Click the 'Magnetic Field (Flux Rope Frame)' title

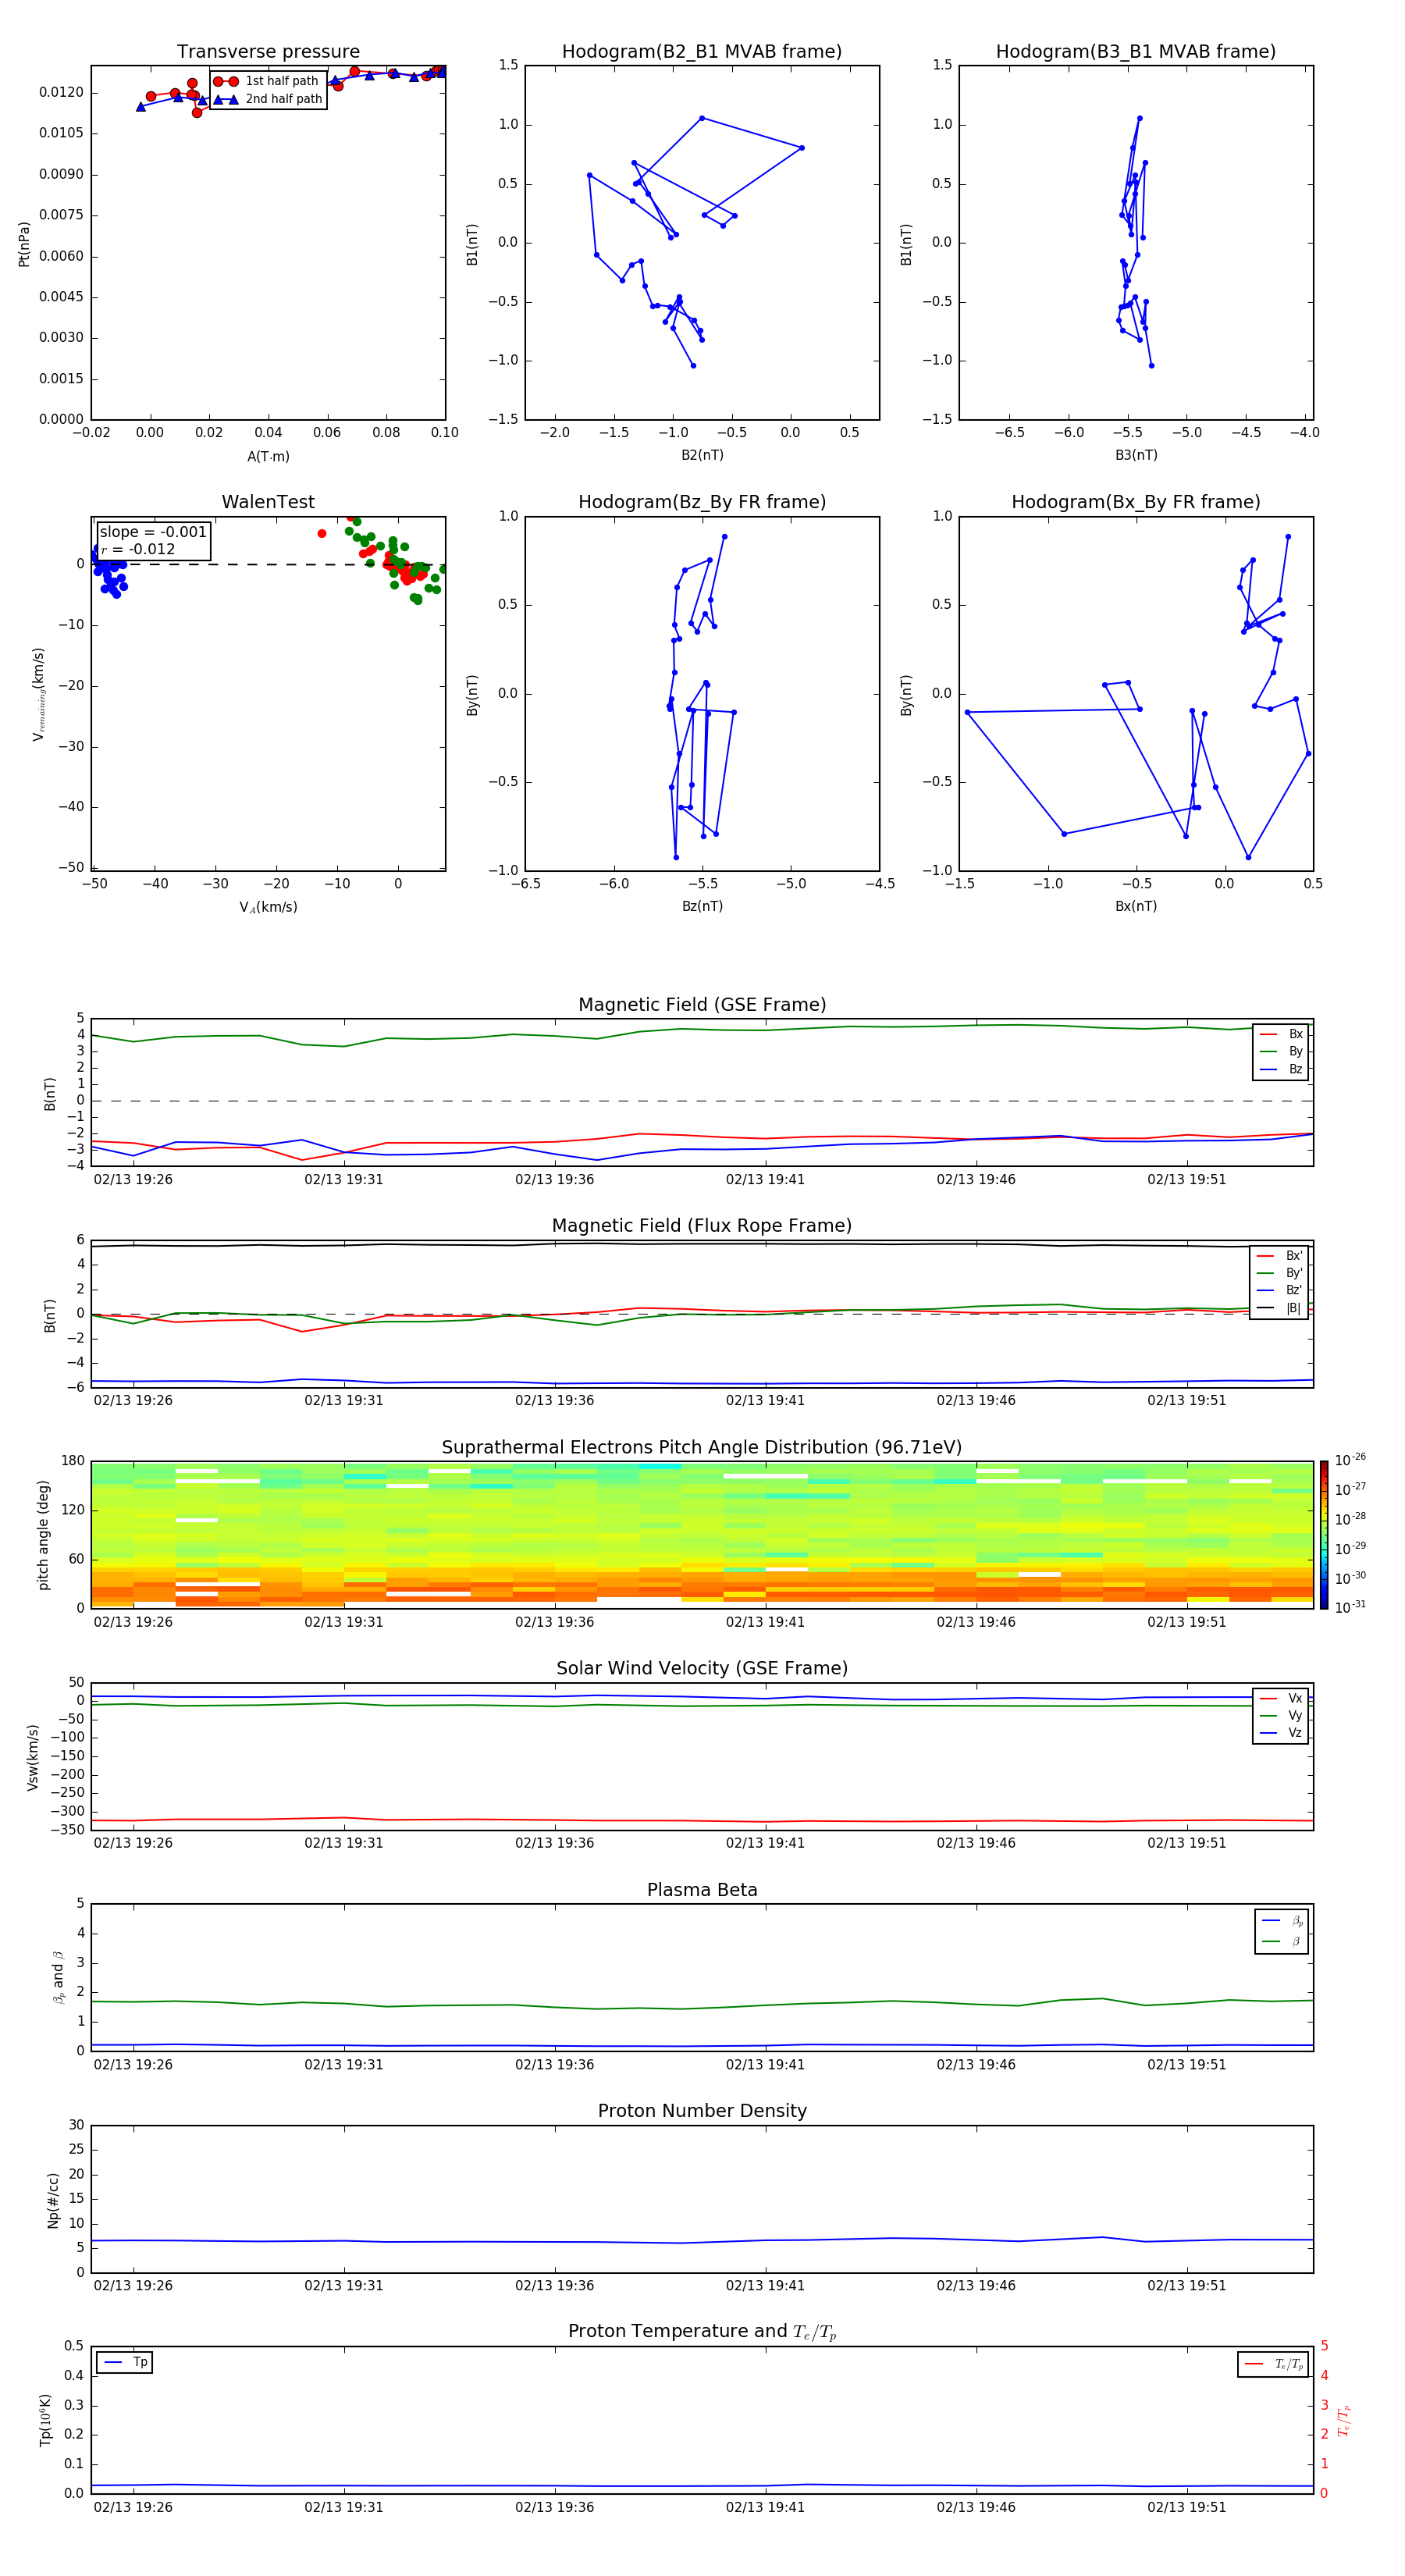click(x=702, y=1226)
